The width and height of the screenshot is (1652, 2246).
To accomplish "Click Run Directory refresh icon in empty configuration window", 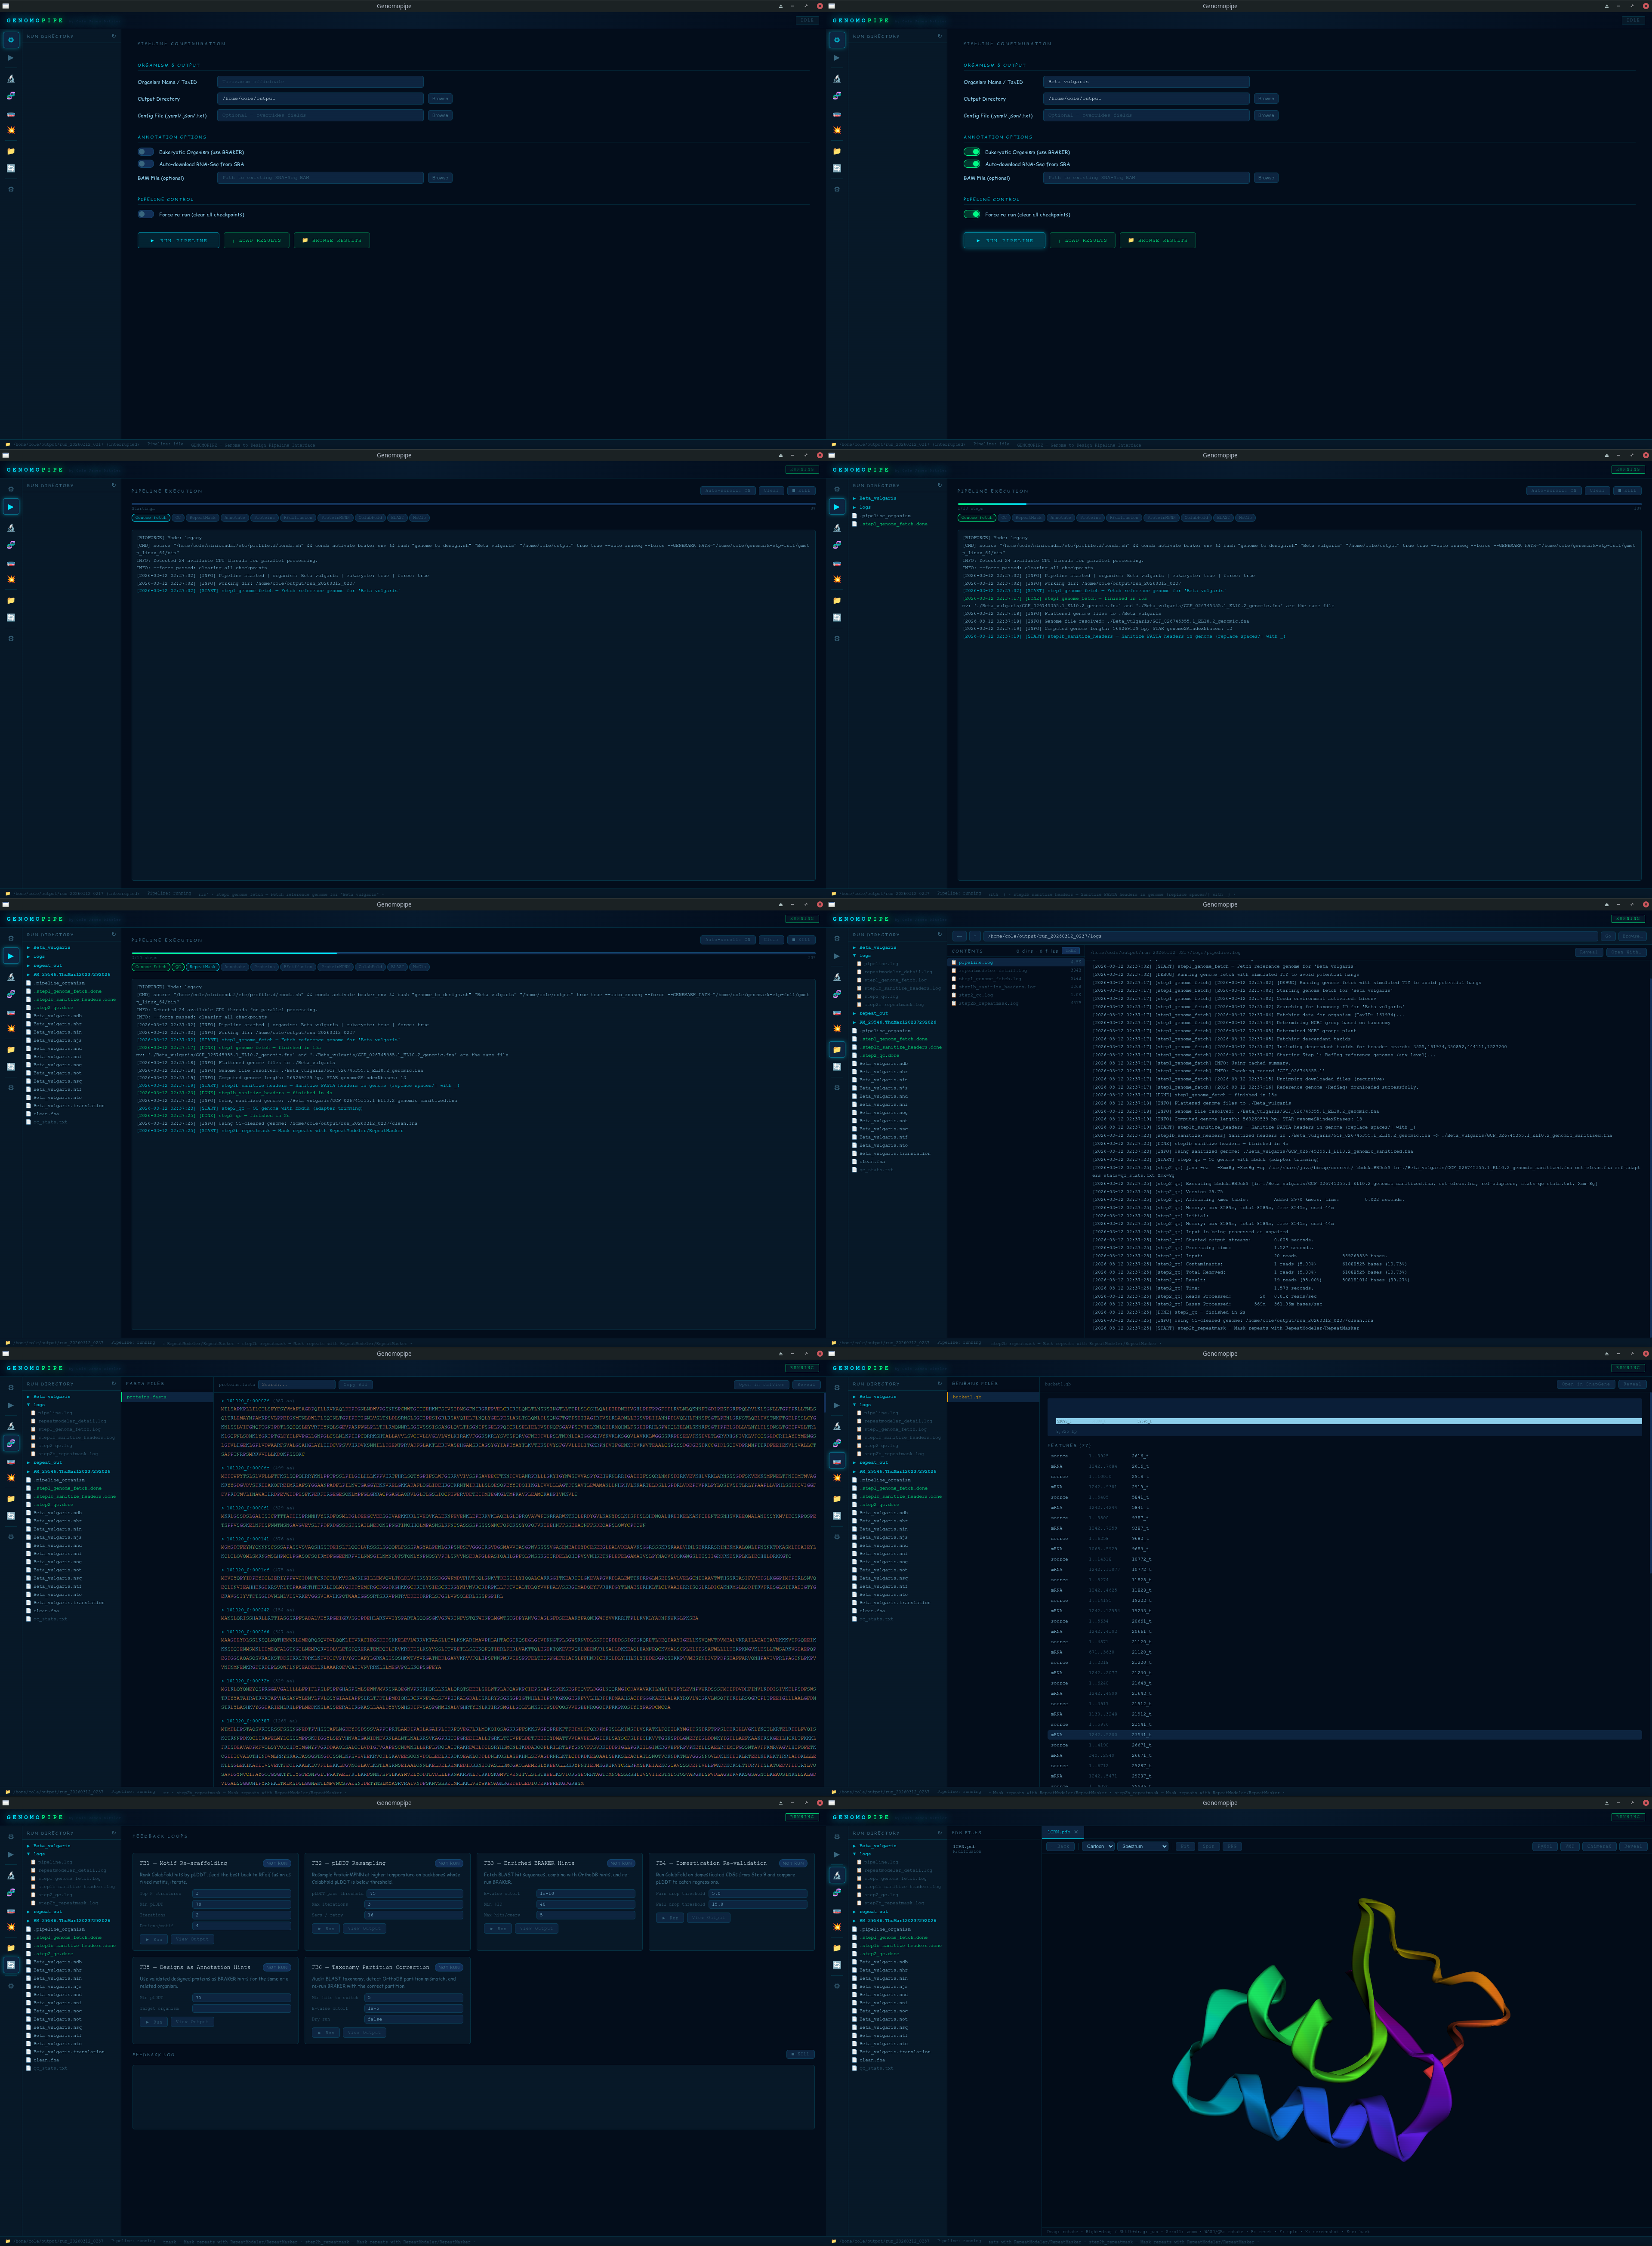I will (113, 36).
